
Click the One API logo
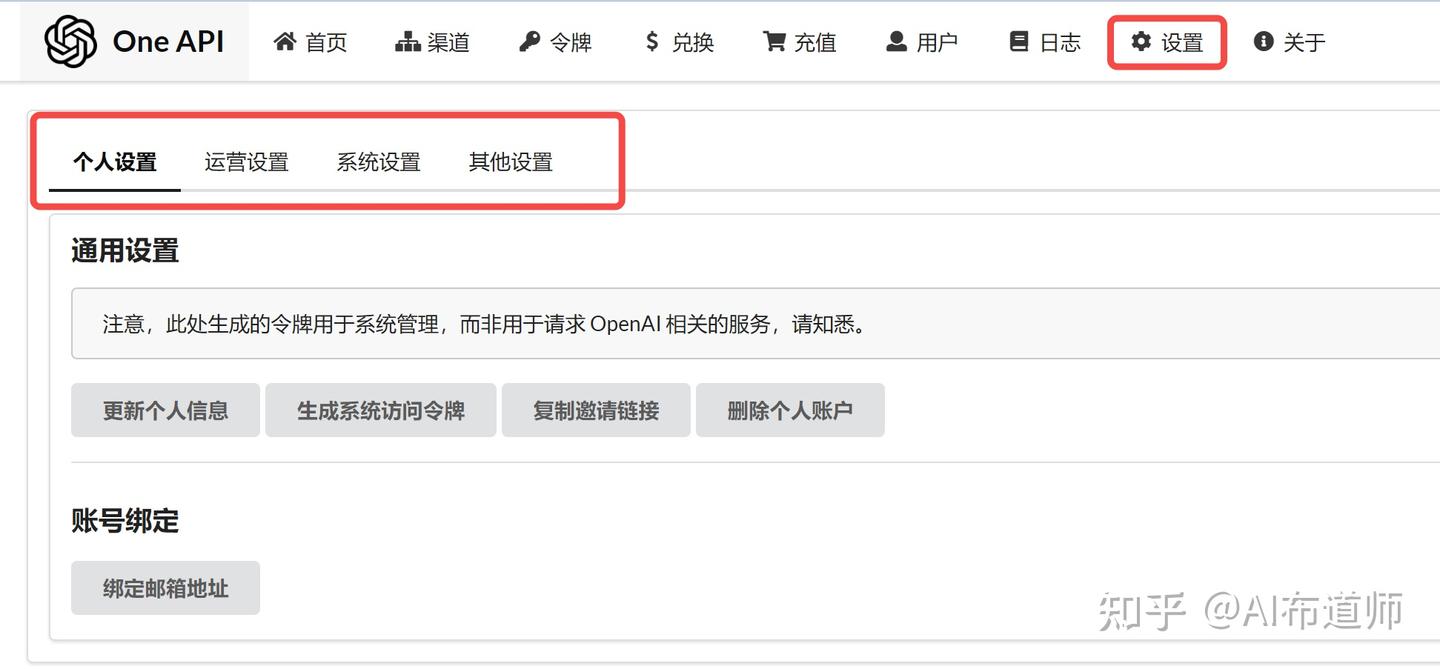(x=135, y=40)
